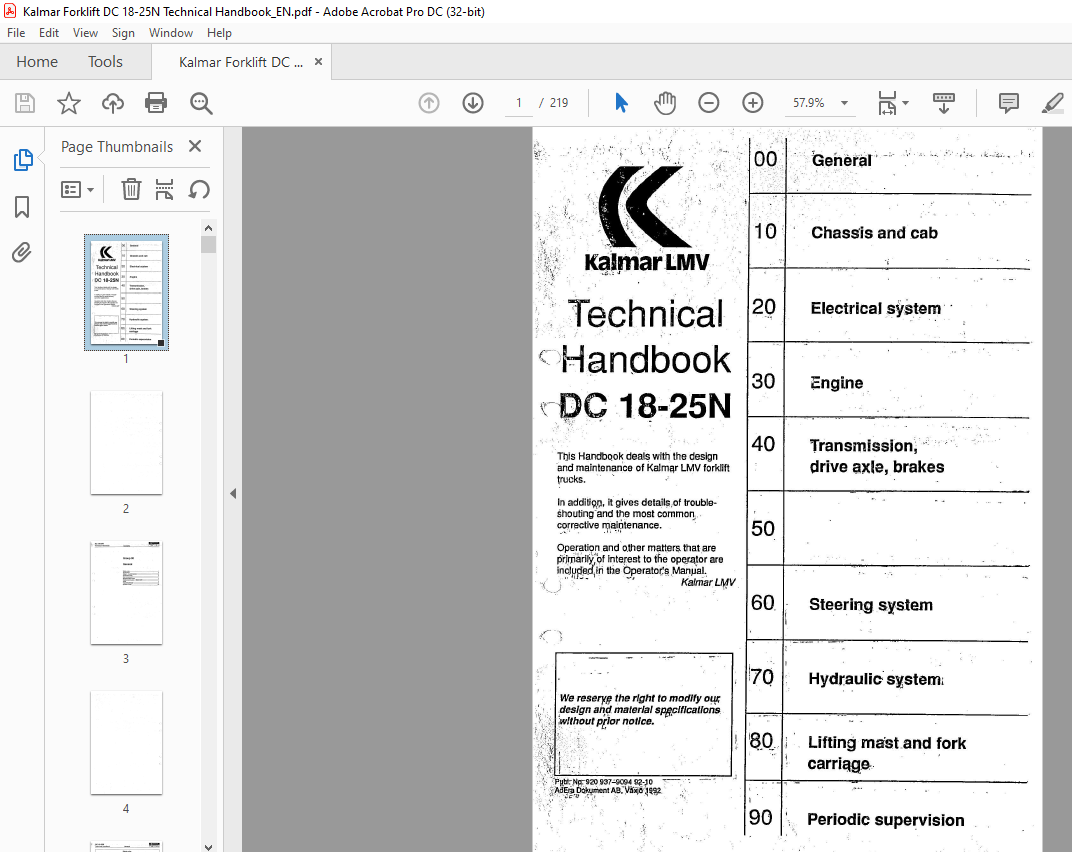Collapse the navigation pane with the triangle

[x=233, y=493]
